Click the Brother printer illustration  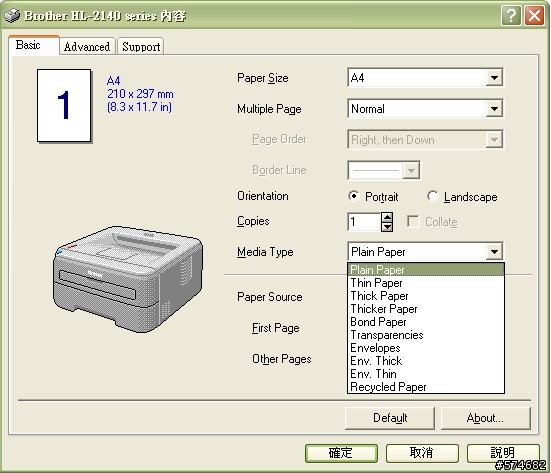coord(128,279)
